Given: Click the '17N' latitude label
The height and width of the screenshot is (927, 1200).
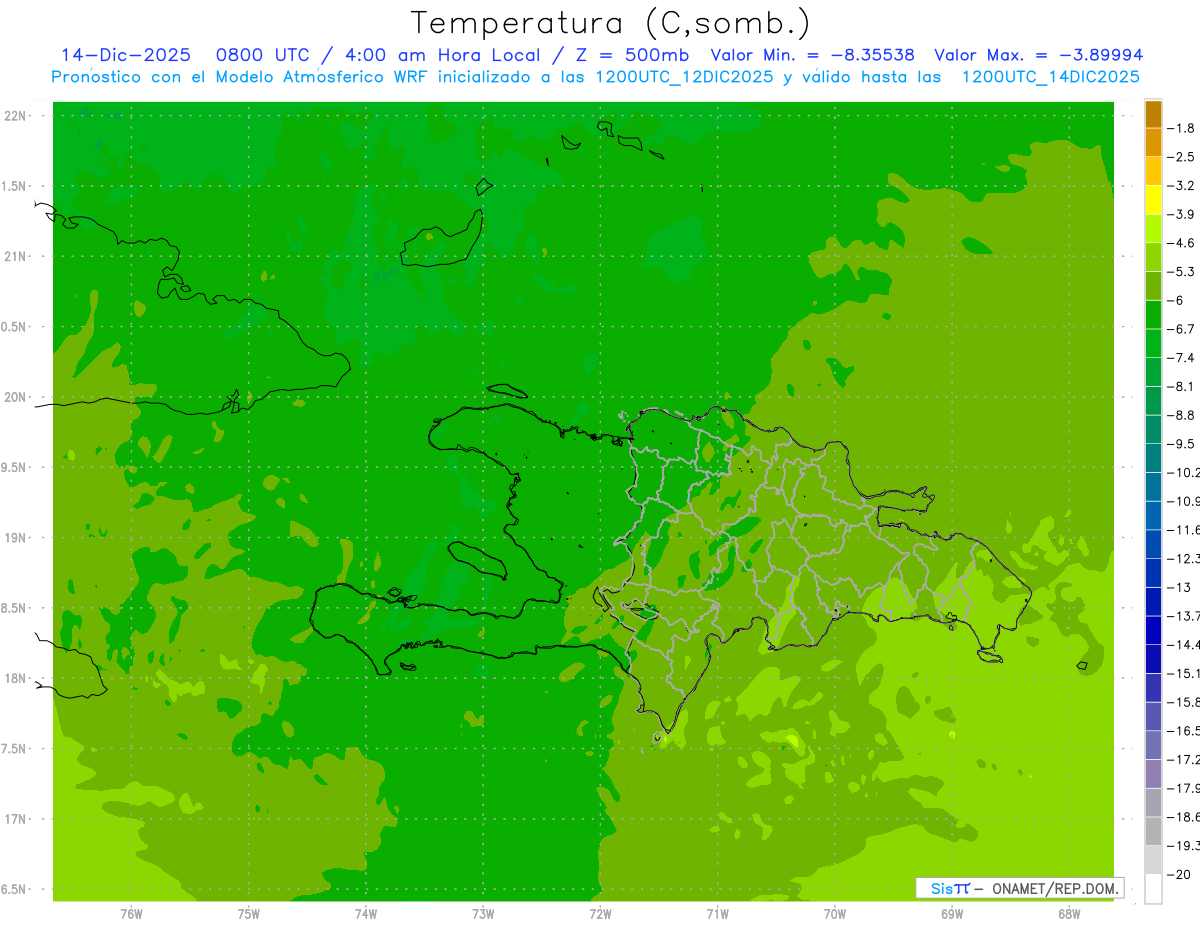Looking at the screenshot, I should point(16,819).
